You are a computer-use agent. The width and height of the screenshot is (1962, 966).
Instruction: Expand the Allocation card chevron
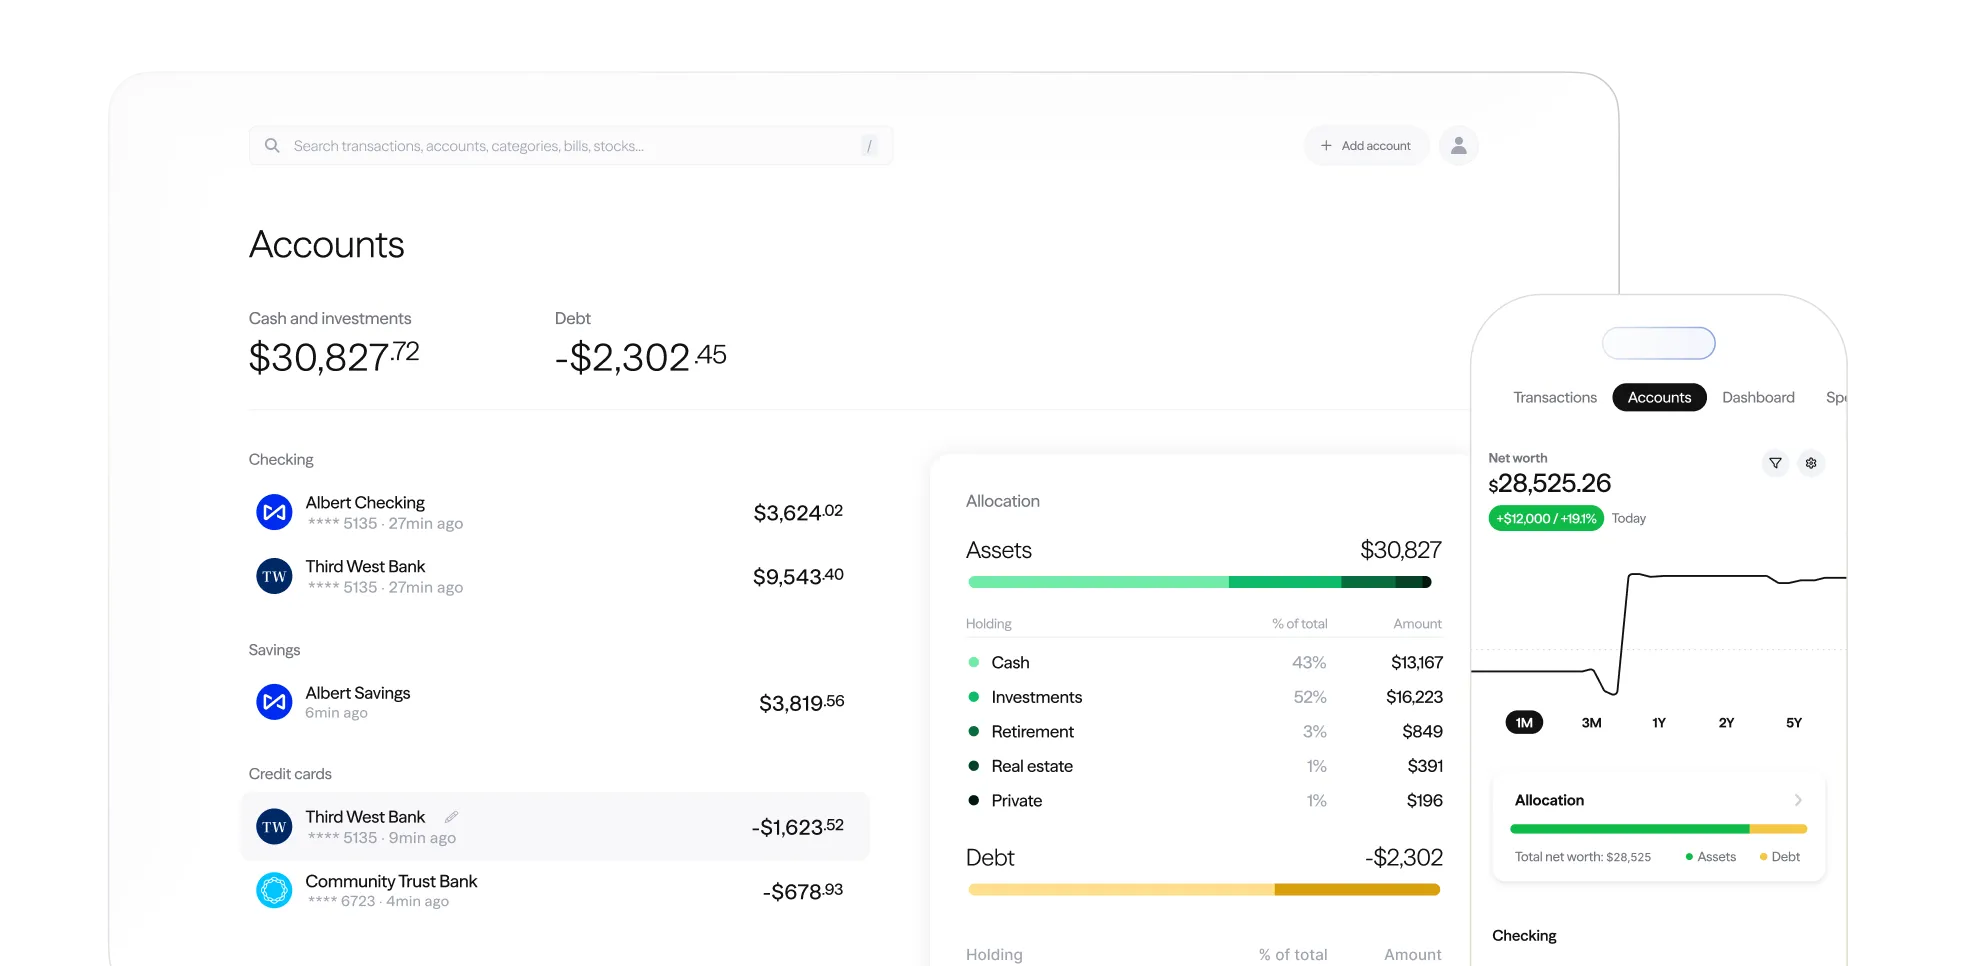coord(1797,800)
